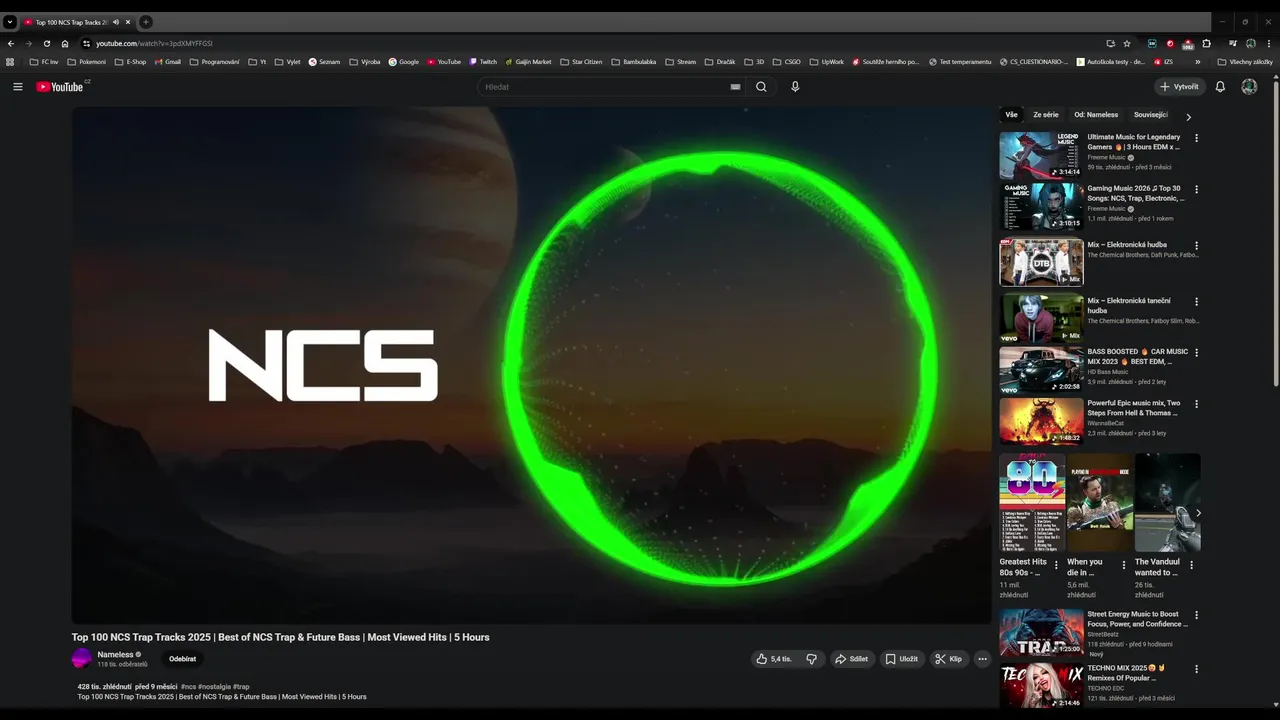Click the search magnifier button
1280x720 pixels.
click(x=761, y=87)
